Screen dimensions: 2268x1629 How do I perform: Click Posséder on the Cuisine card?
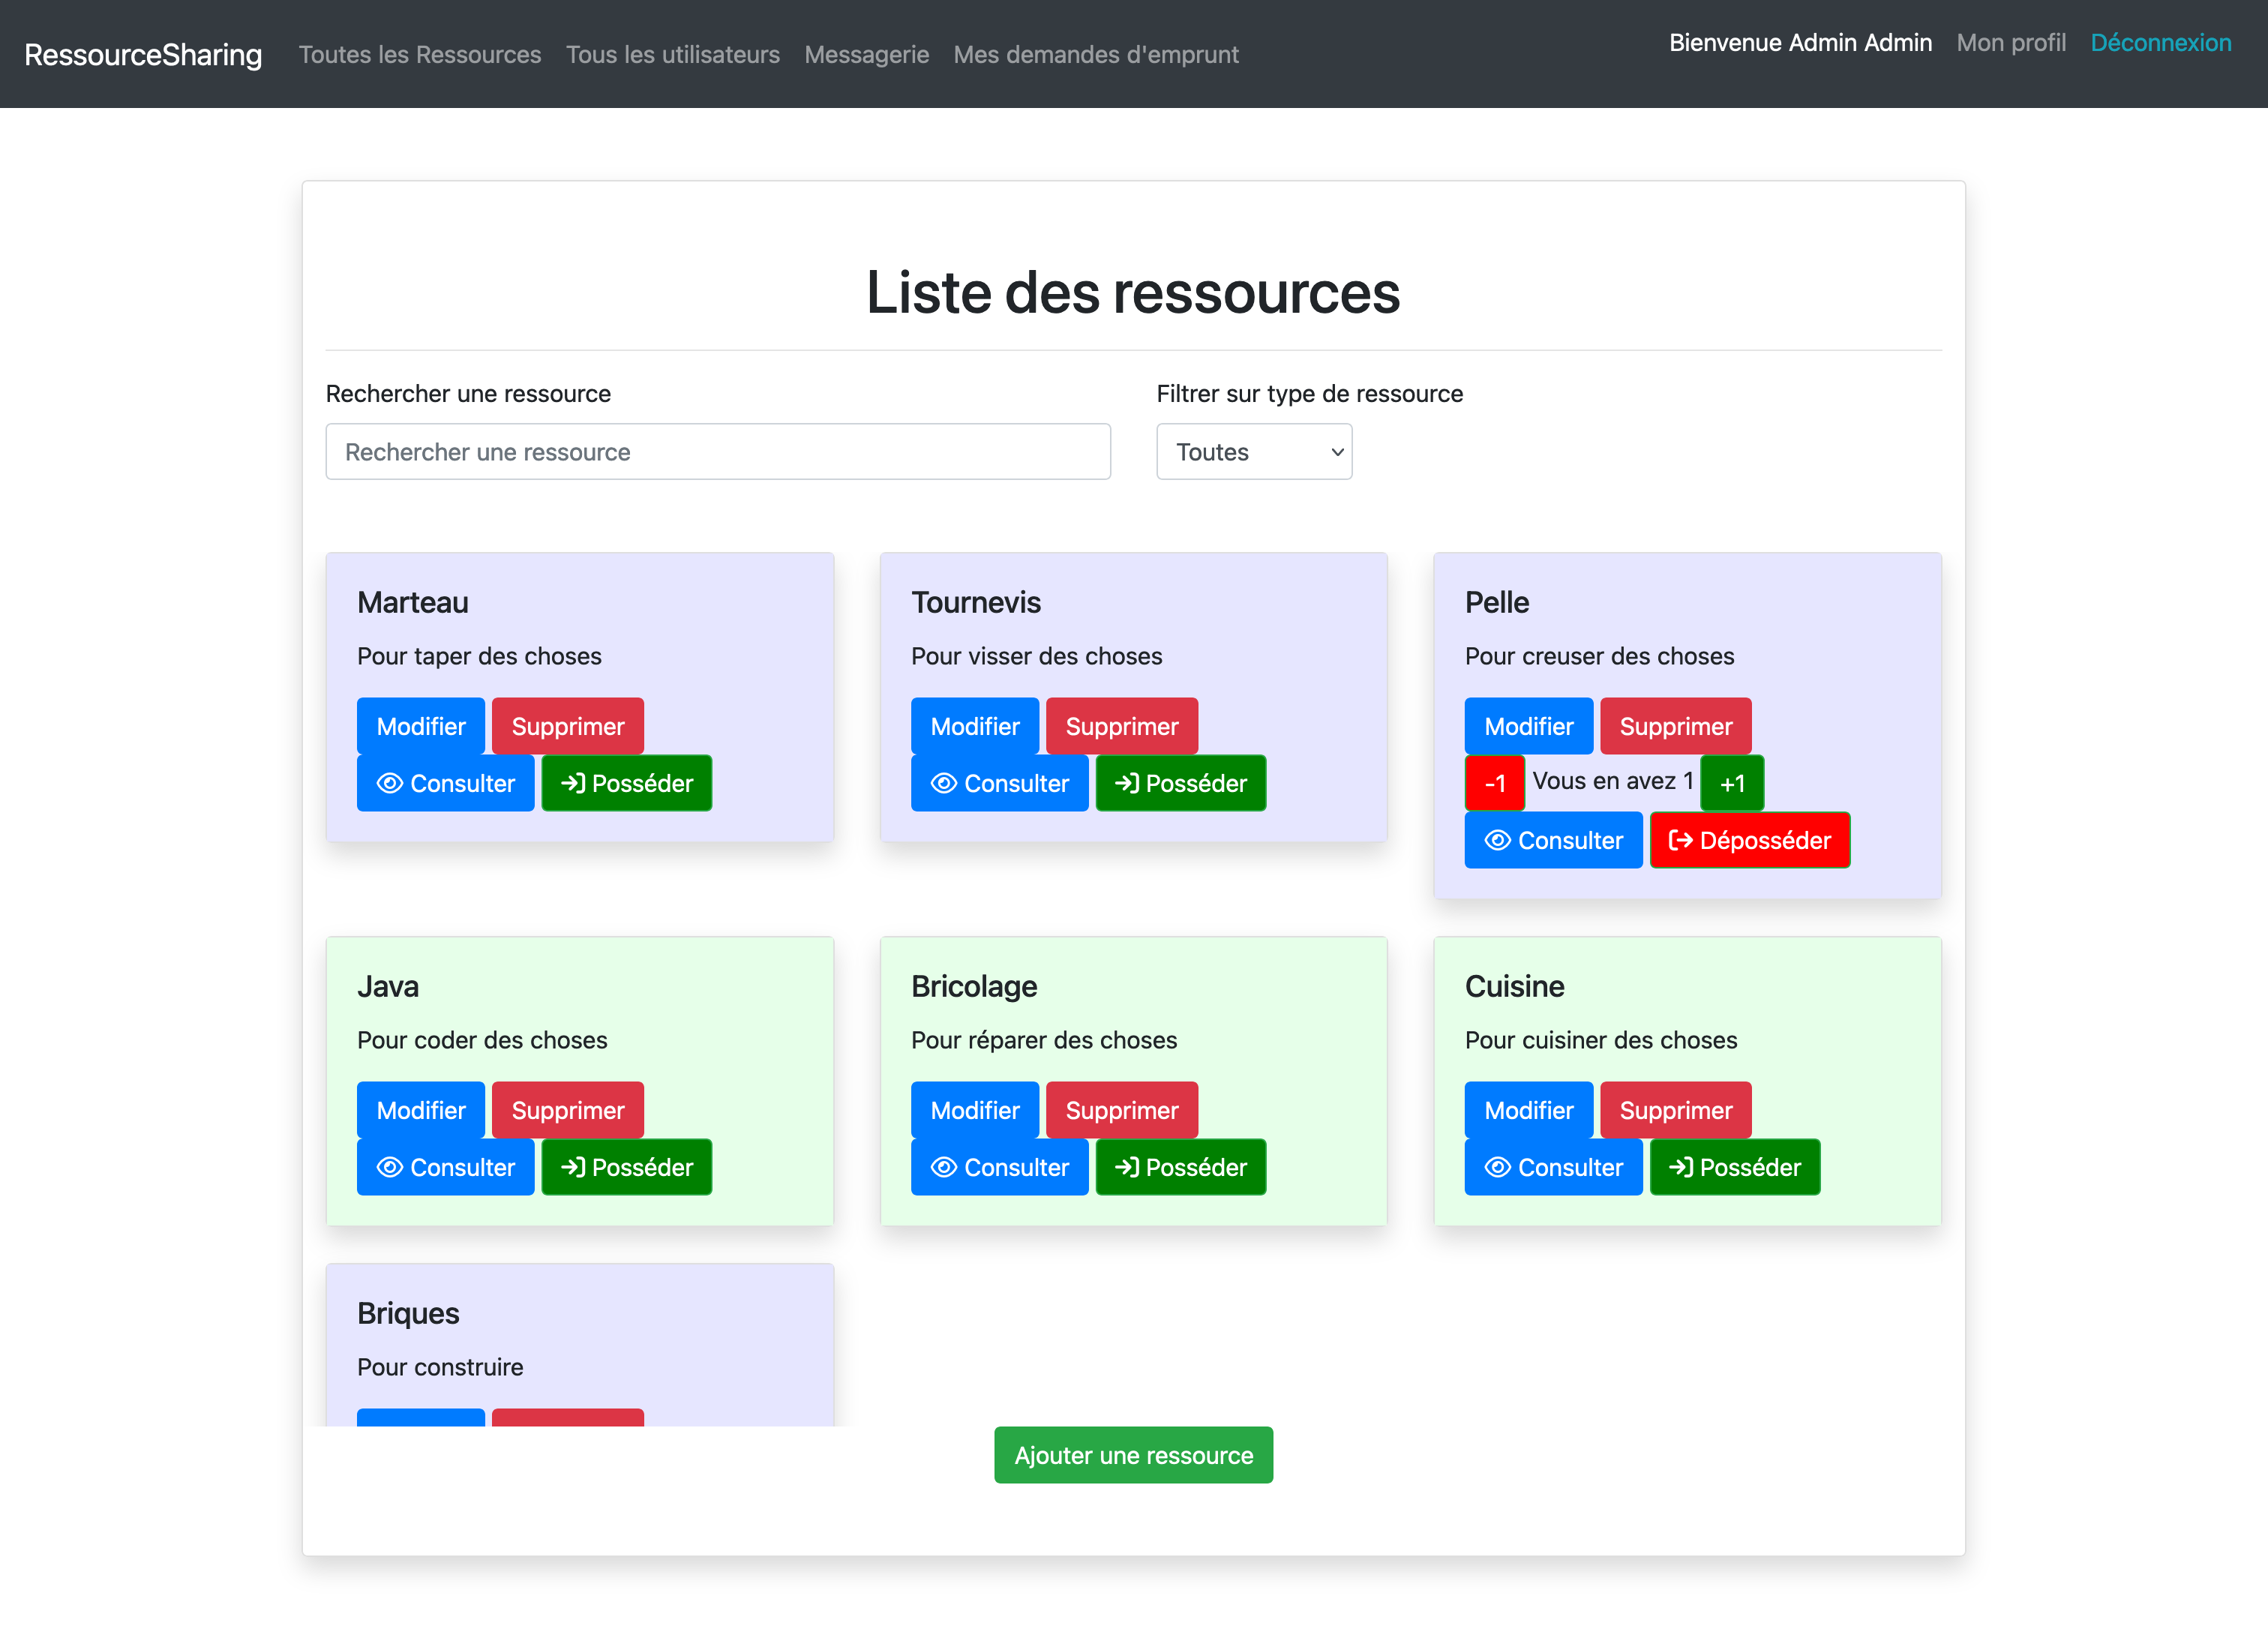1735,1167
